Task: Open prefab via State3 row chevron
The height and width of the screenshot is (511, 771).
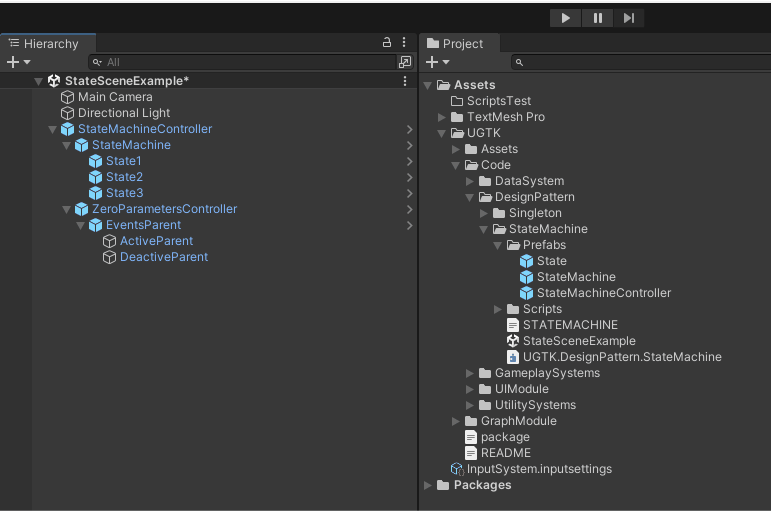Action: [x=410, y=193]
